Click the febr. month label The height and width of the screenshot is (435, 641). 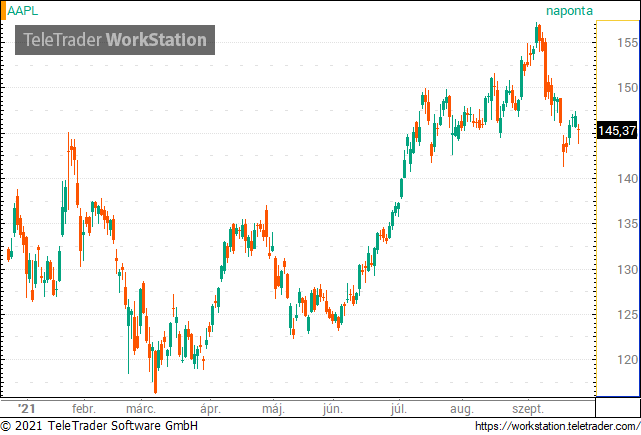point(84,408)
